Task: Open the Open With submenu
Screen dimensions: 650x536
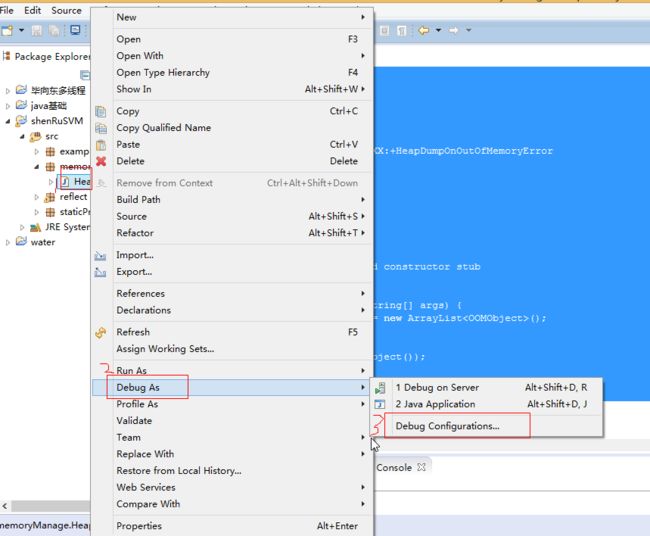Action: (x=233, y=56)
